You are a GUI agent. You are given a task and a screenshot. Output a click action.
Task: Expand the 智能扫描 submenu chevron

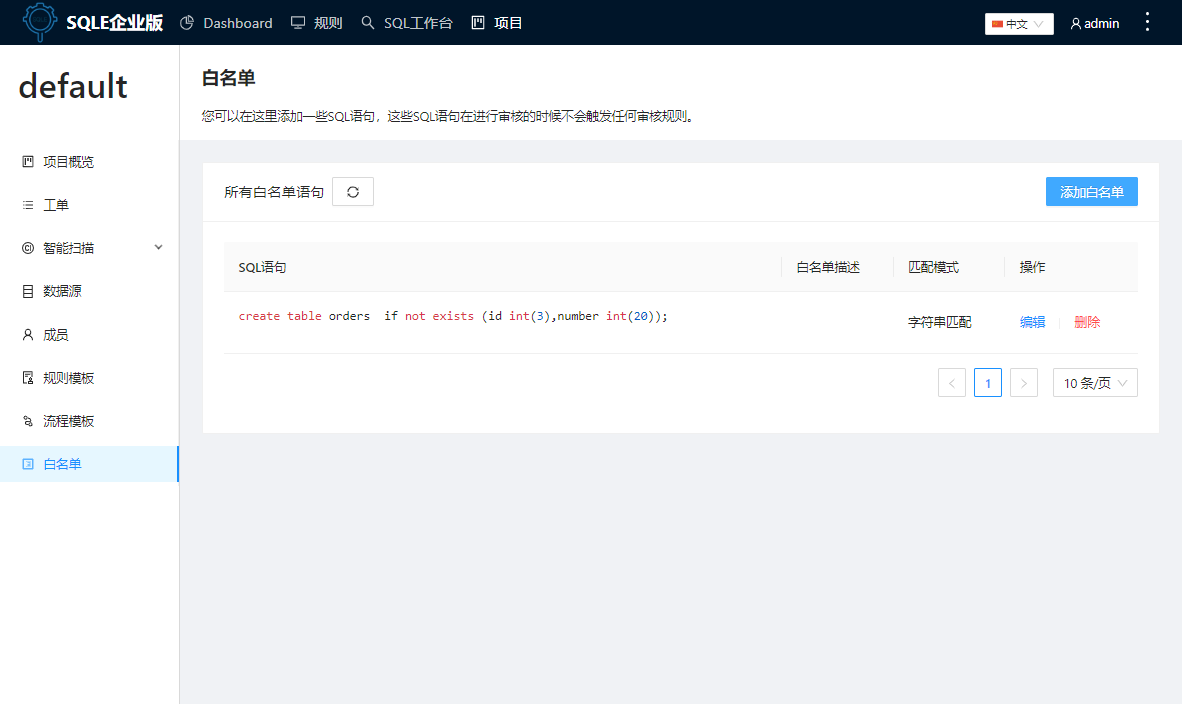158,248
